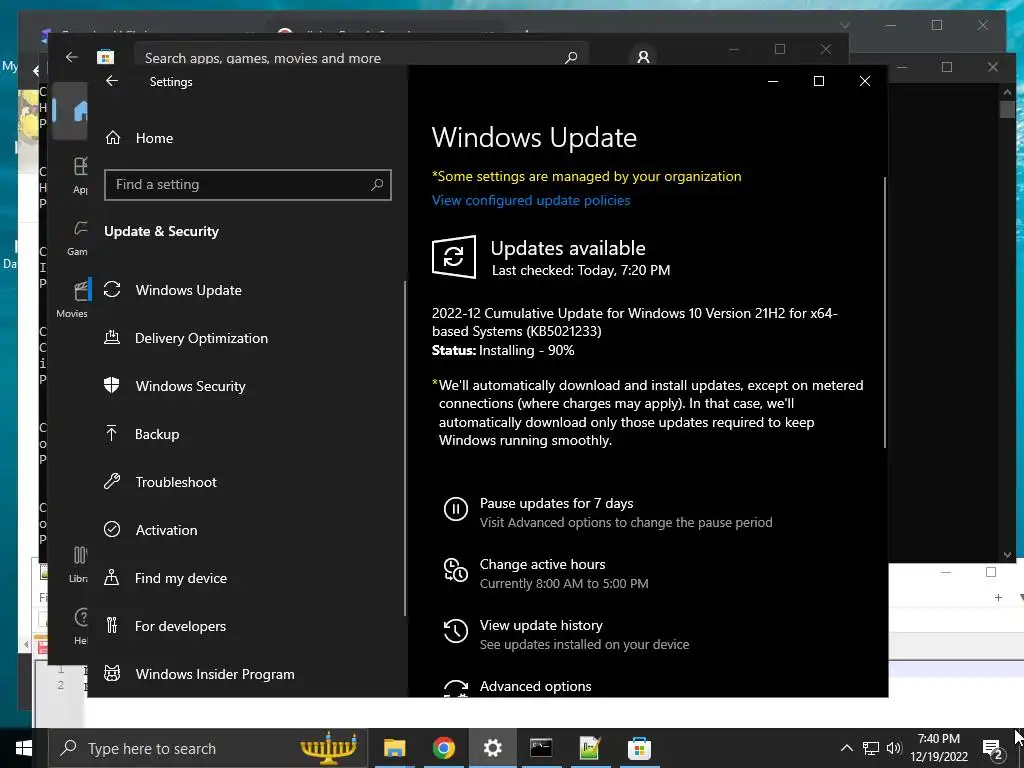Go back using the Settings back arrow
Viewport: 1024px width, 768px height.
pyautogui.click(x=112, y=81)
